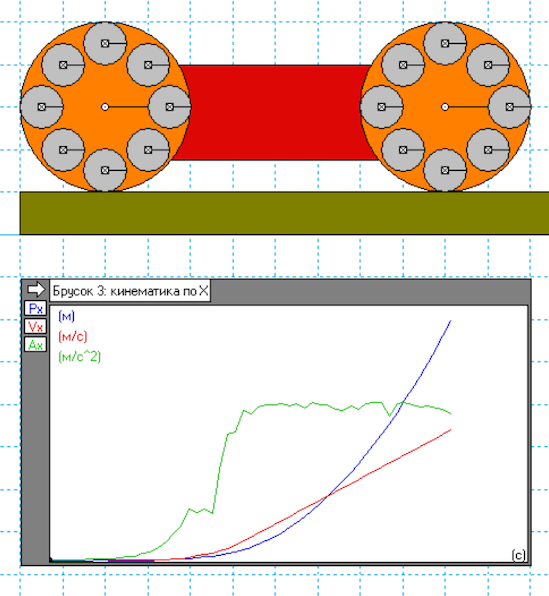Select leftmost gray disc on left wheel
Screen dimensions: 549x596
pos(41,107)
